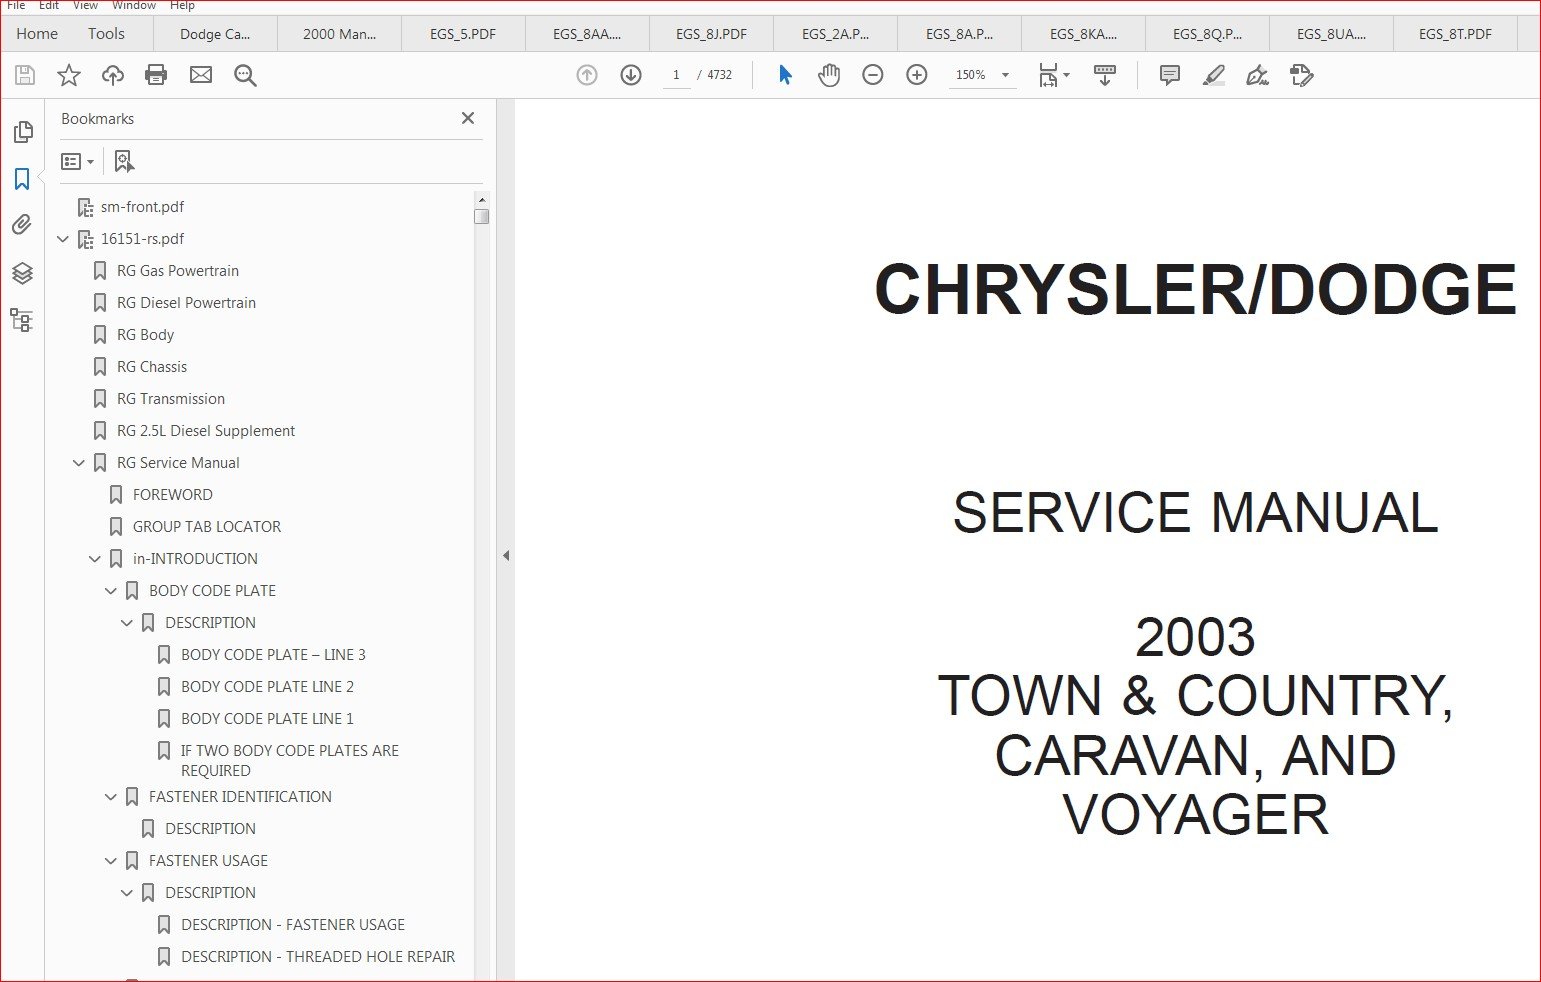The width and height of the screenshot is (1541, 982).
Task: Open the sm-front.pdf bookmark
Action: (142, 207)
